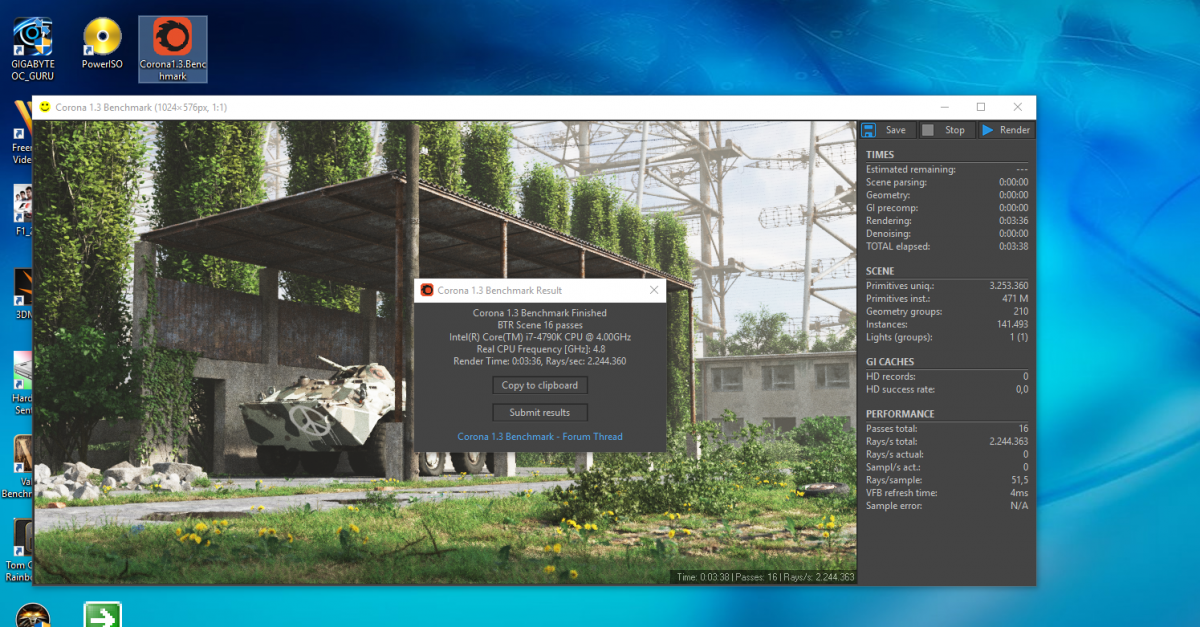The width and height of the screenshot is (1200, 627).
Task: Select the 3DM desktop shortcut behind the window
Action: pos(24,293)
